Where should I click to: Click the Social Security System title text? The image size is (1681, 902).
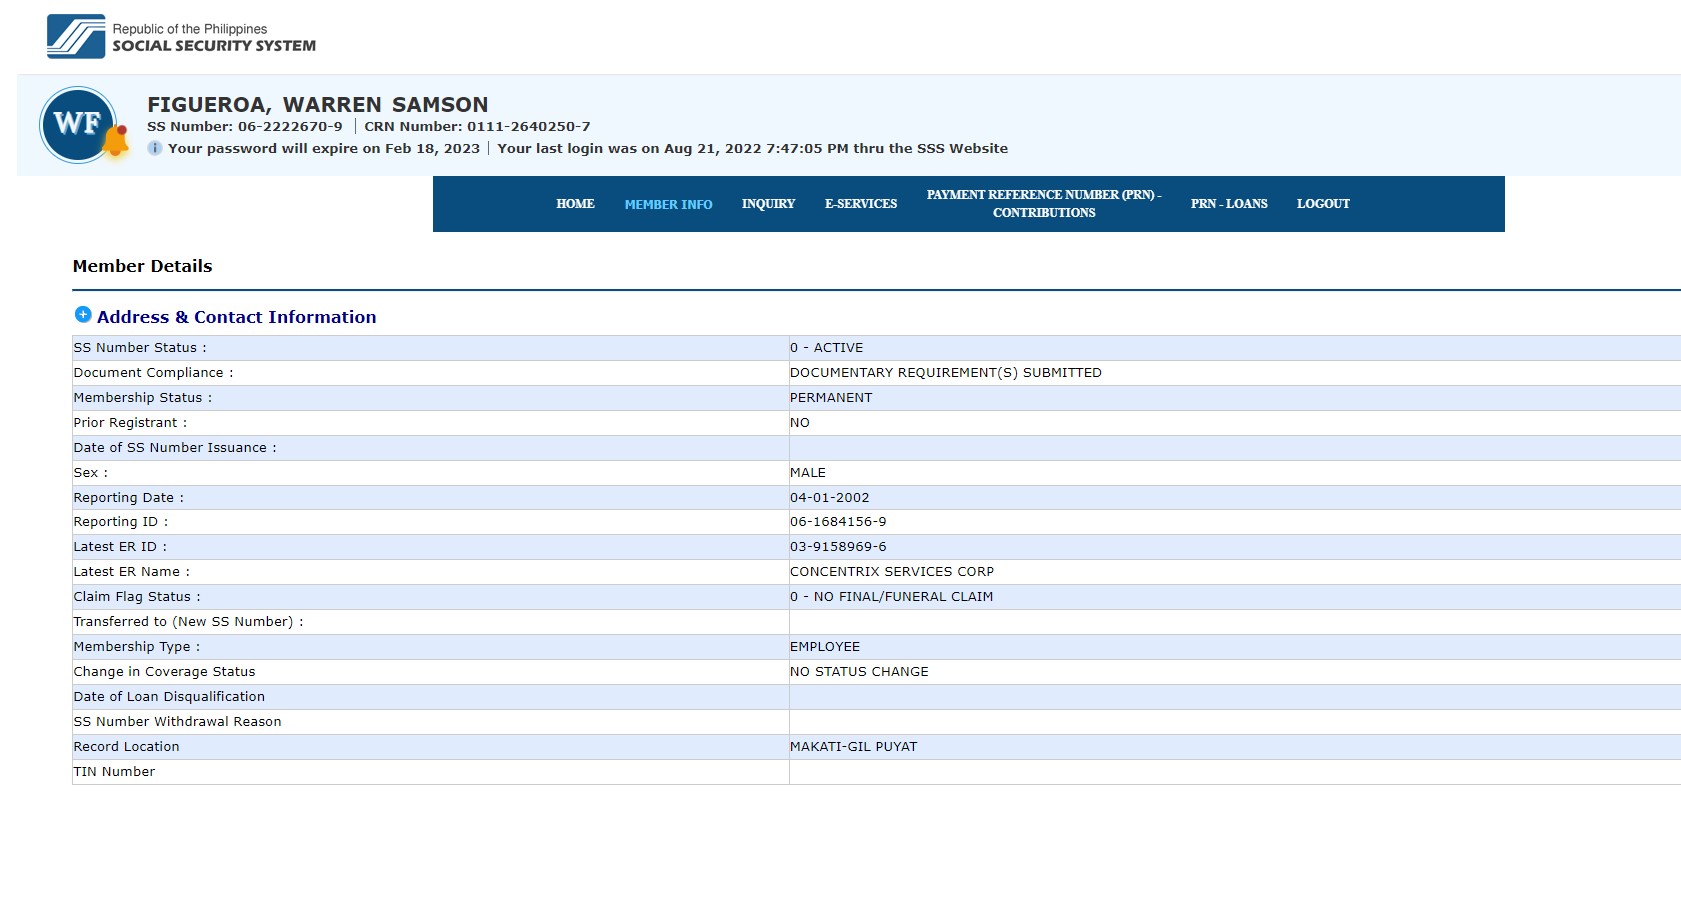point(214,46)
